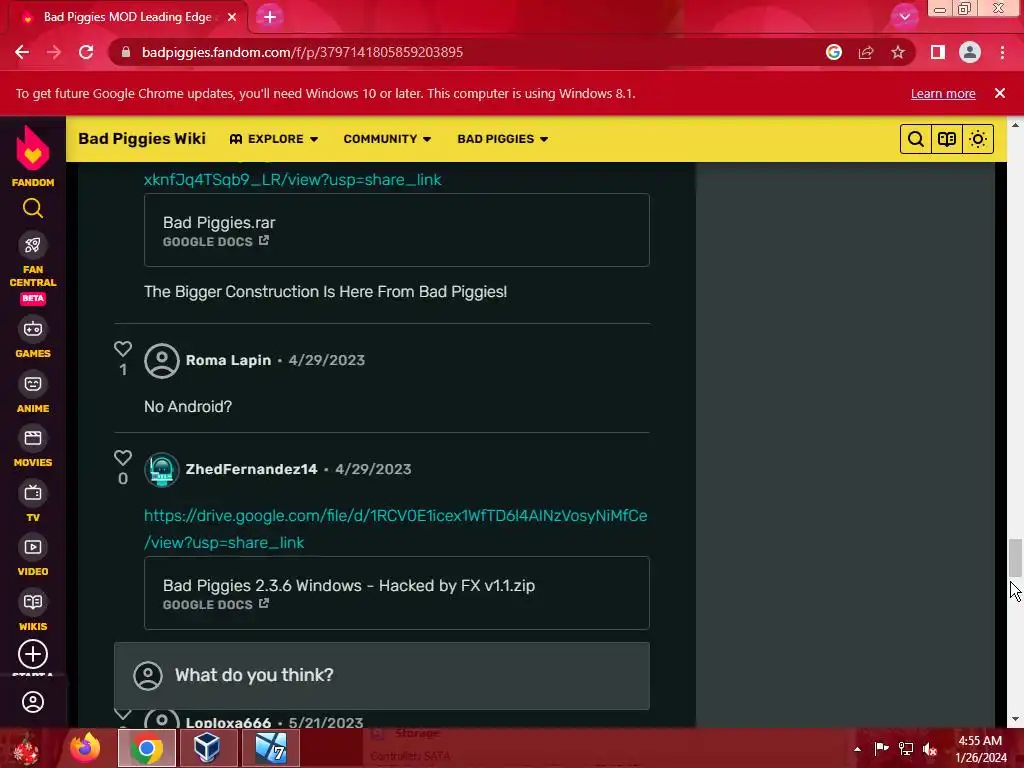Dismiss the Chrome update notification bar

point(1000,93)
